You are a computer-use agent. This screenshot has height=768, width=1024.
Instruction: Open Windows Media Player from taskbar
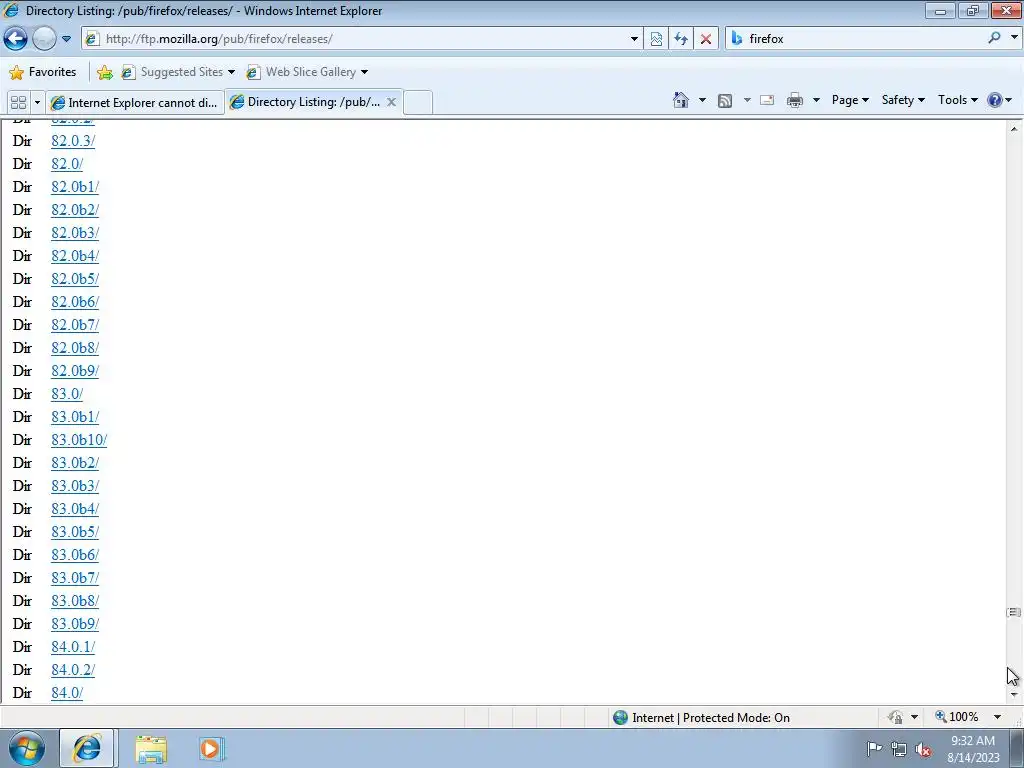(x=210, y=749)
